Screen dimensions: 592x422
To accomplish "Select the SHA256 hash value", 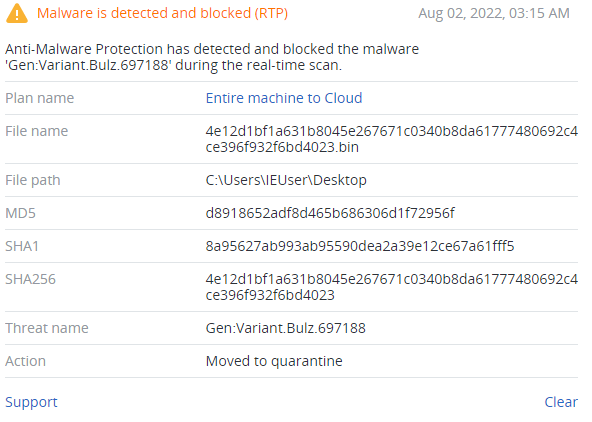I will [392, 287].
